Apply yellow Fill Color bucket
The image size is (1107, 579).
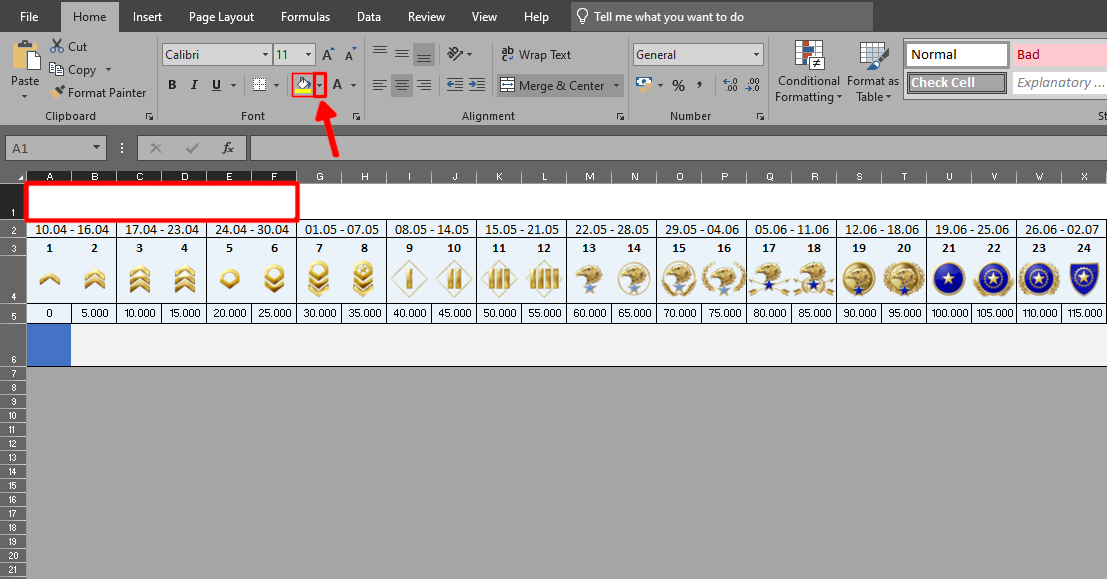point(303,85)
